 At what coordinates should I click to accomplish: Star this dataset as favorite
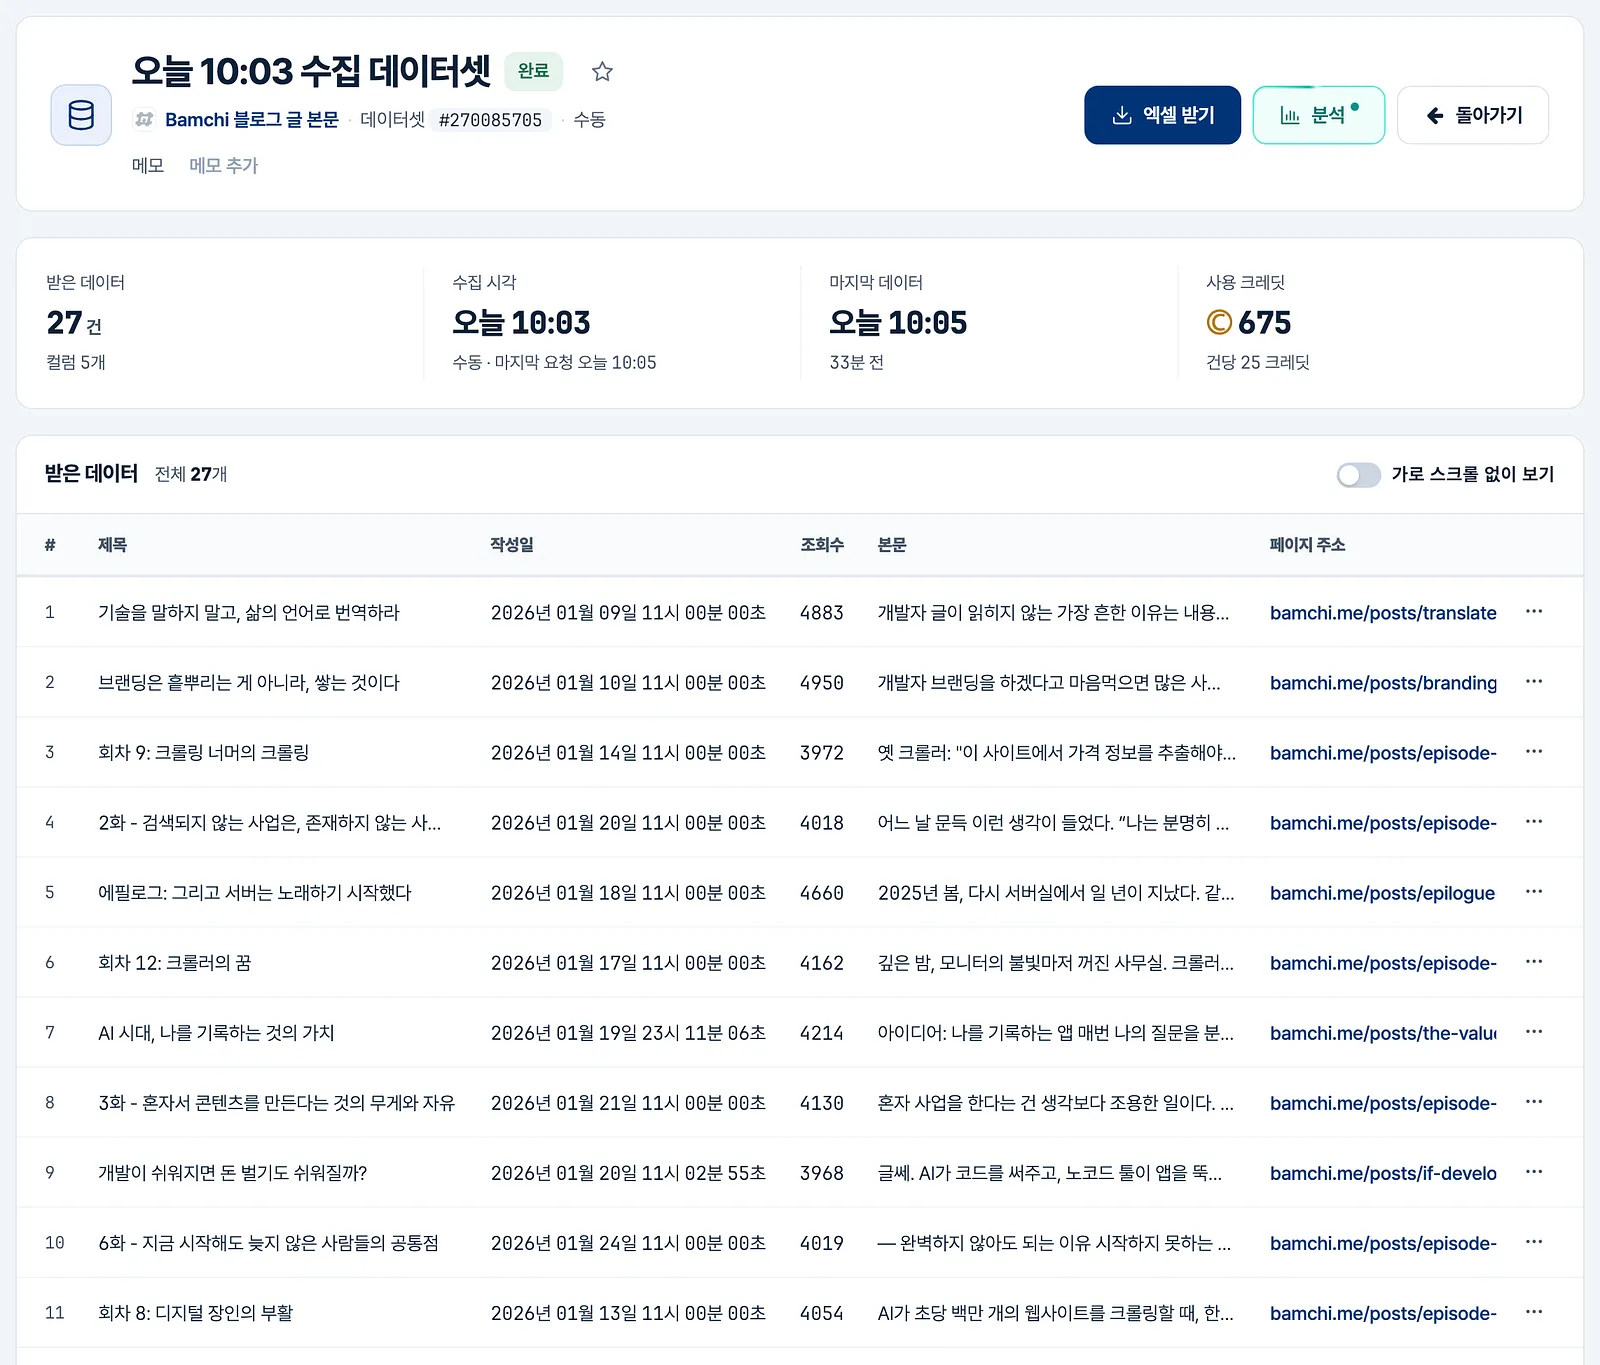click(x=602, y=72)
